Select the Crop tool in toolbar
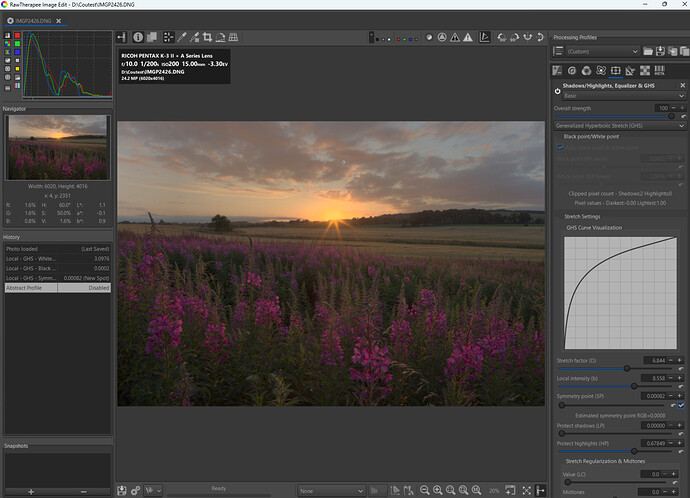 click(x=207, y=37)
